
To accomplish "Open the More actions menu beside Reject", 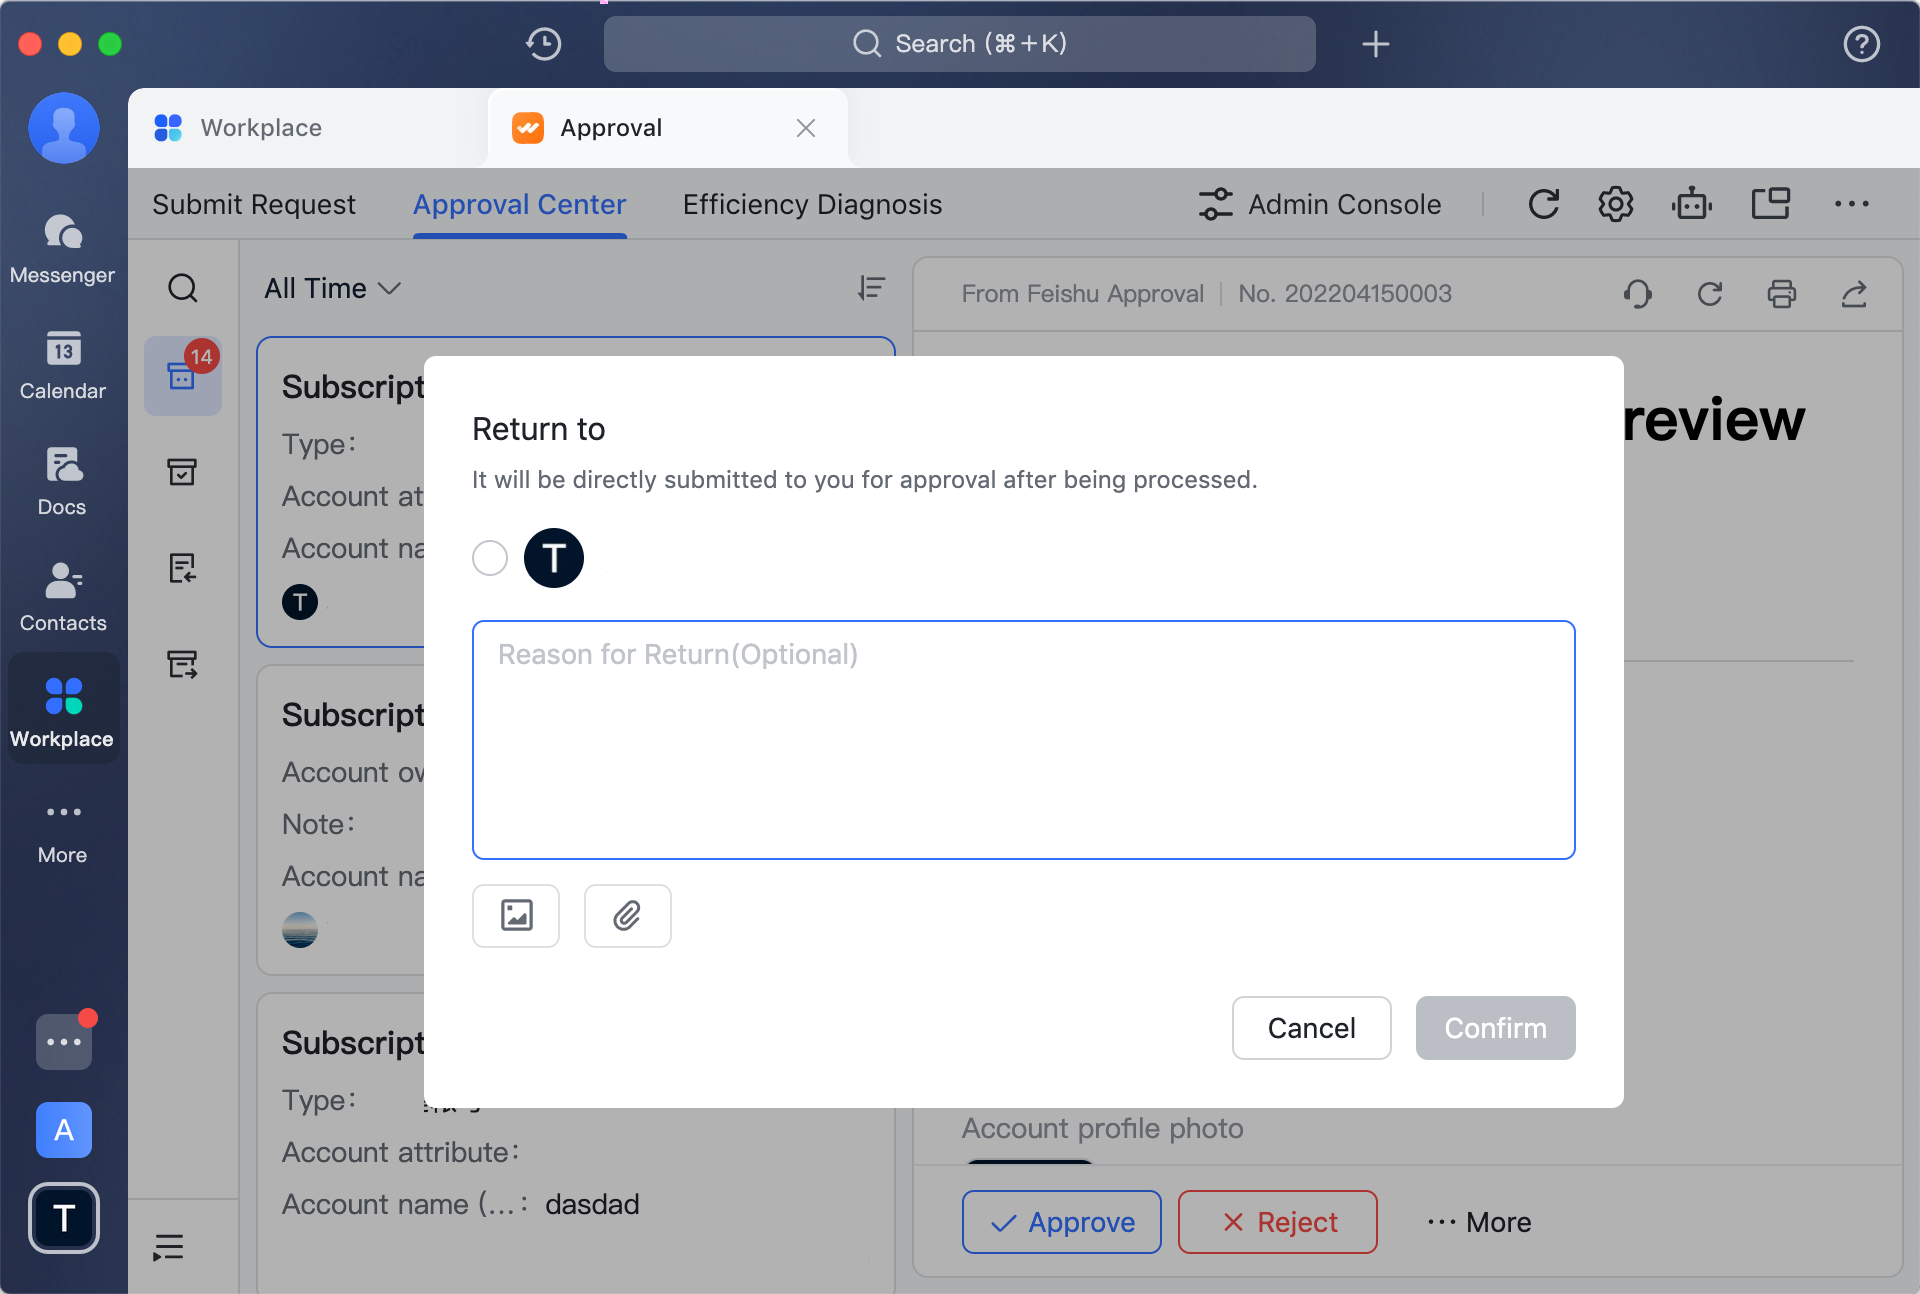I will coord(1480,1222).
